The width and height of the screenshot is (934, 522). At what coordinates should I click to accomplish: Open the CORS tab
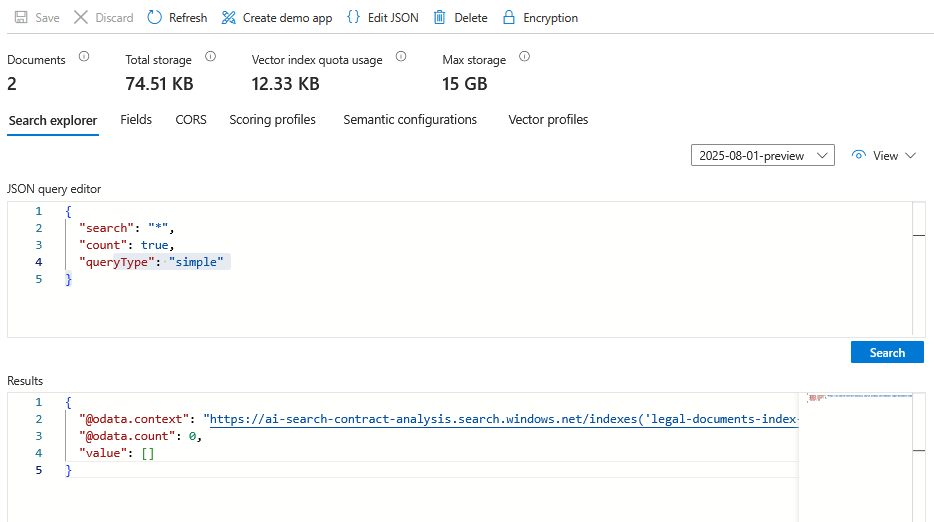click(x=191, y=120)
